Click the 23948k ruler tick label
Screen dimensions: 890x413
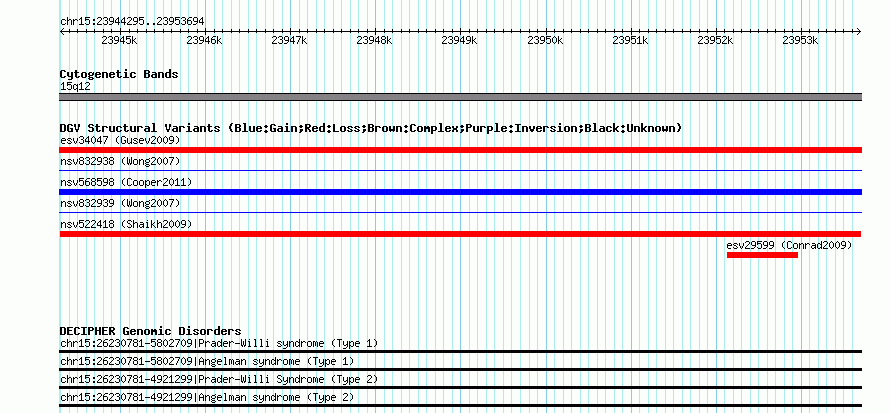375,40
